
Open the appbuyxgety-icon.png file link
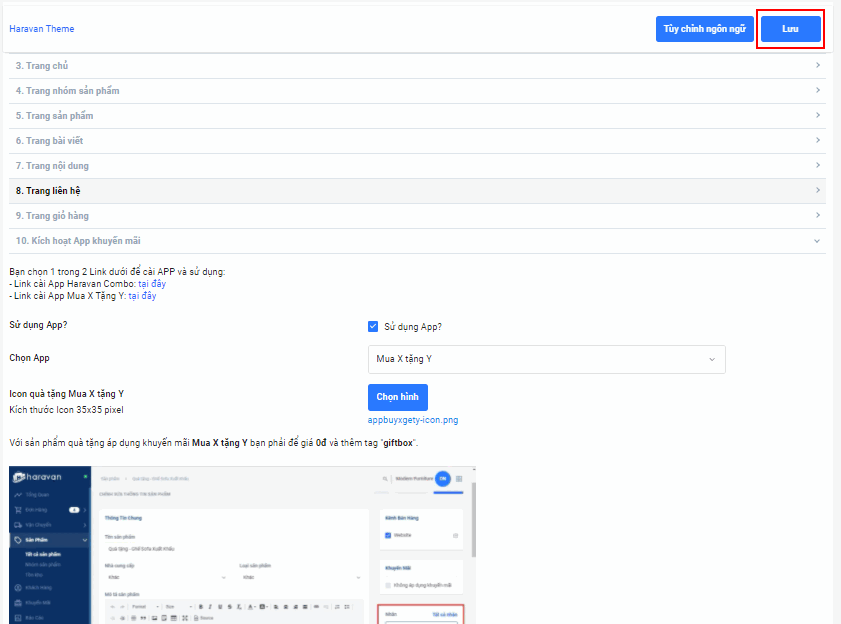click(x=413, y=420)
